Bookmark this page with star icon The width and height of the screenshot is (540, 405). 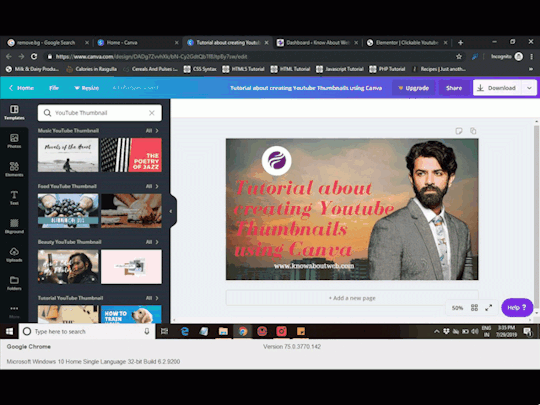pyautogui.click(x=459, y=56)
